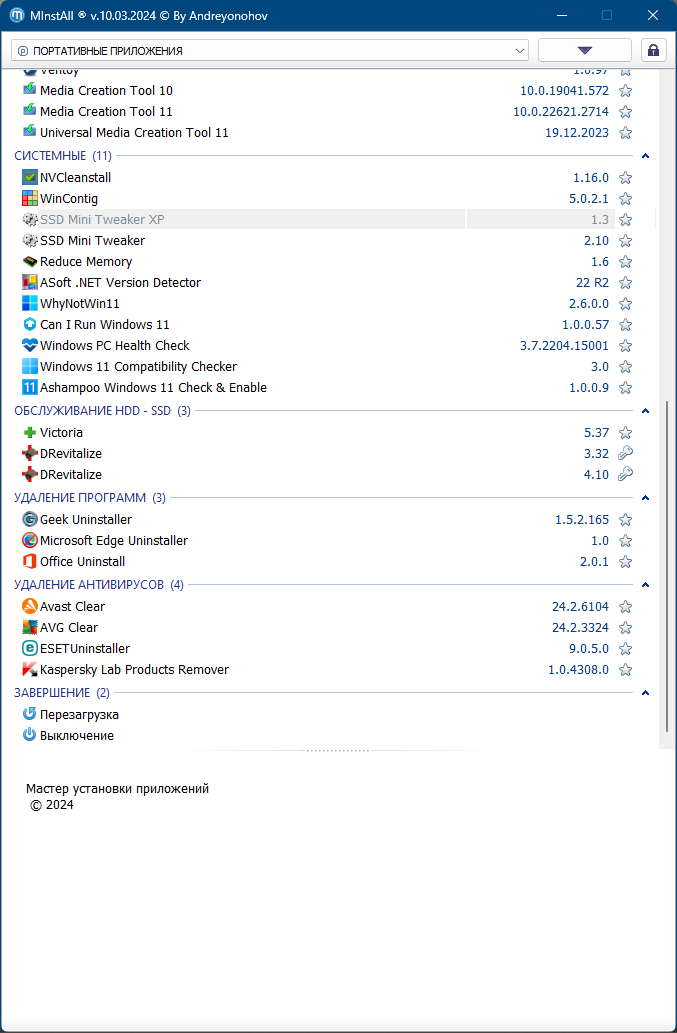Toggle favorite star for AVG Clear
This screenshot has width=677, height=1033.
click(626, 628)
